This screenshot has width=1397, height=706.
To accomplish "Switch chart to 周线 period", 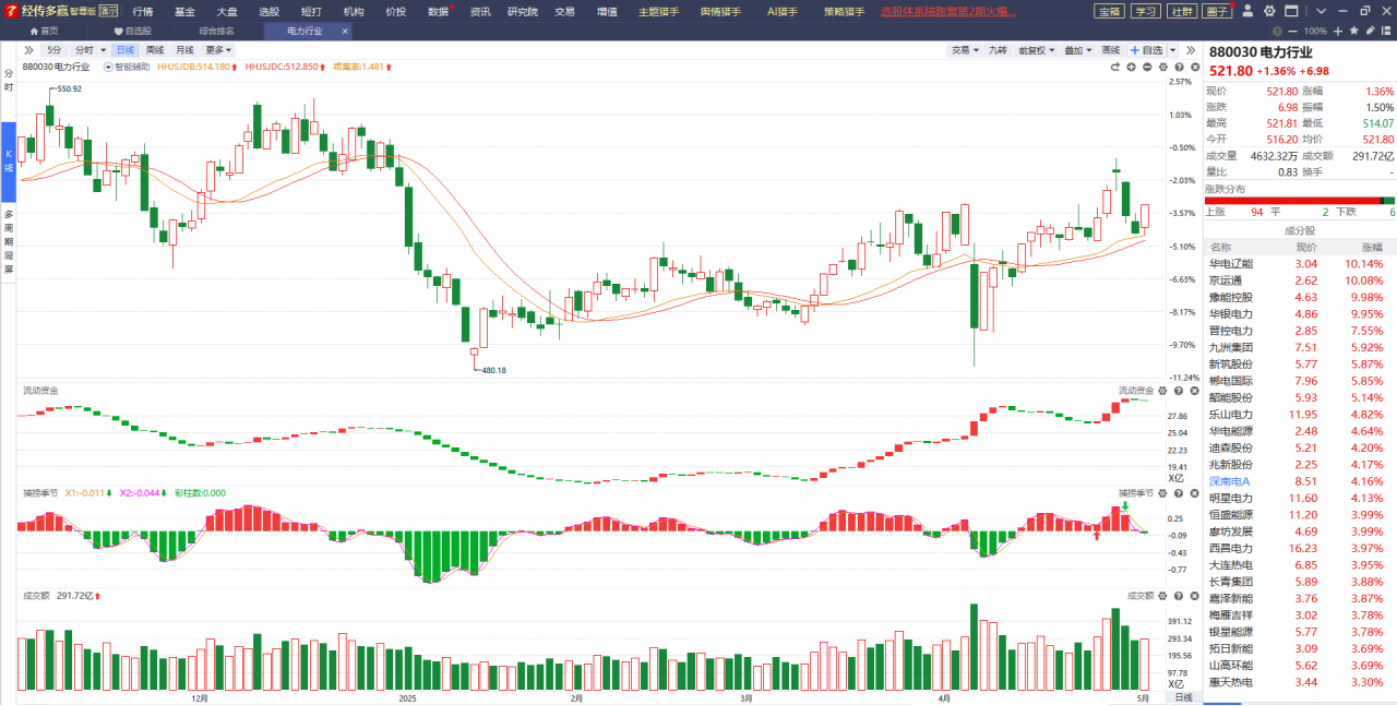I will [x=154, y=50].
